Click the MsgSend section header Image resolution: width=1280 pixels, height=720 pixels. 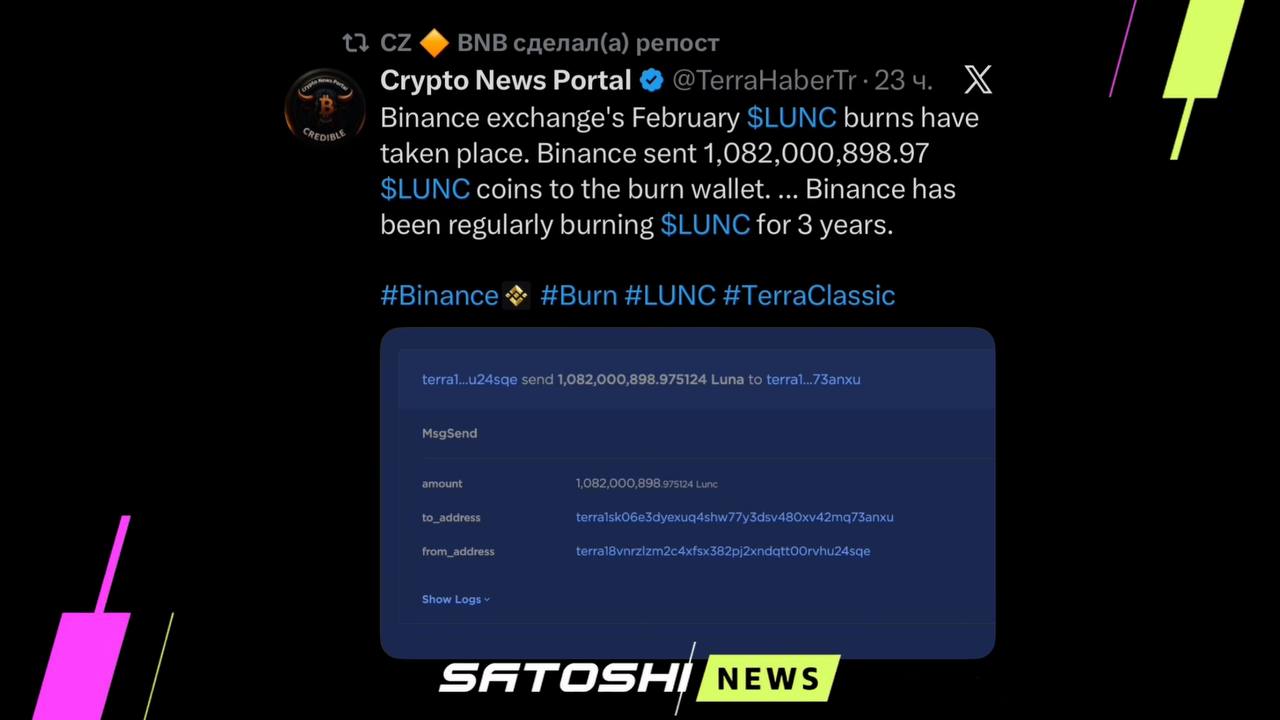coord(449,433)
